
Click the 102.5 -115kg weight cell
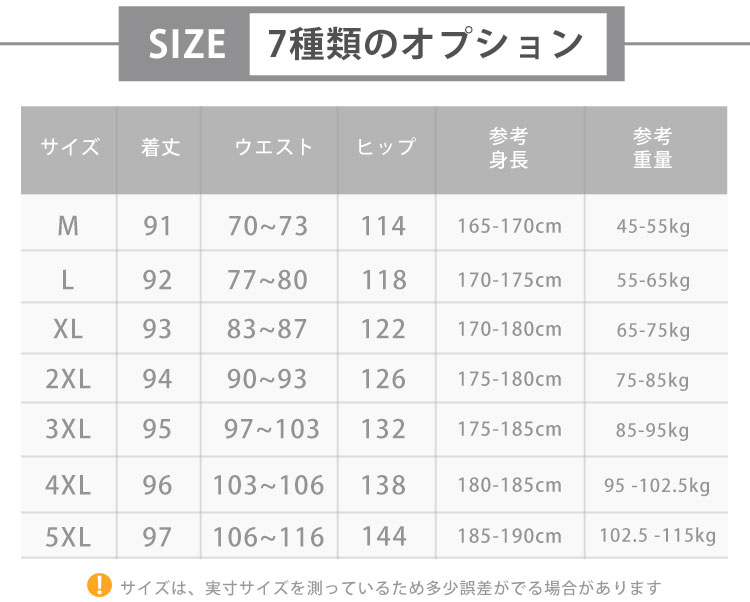658,536
